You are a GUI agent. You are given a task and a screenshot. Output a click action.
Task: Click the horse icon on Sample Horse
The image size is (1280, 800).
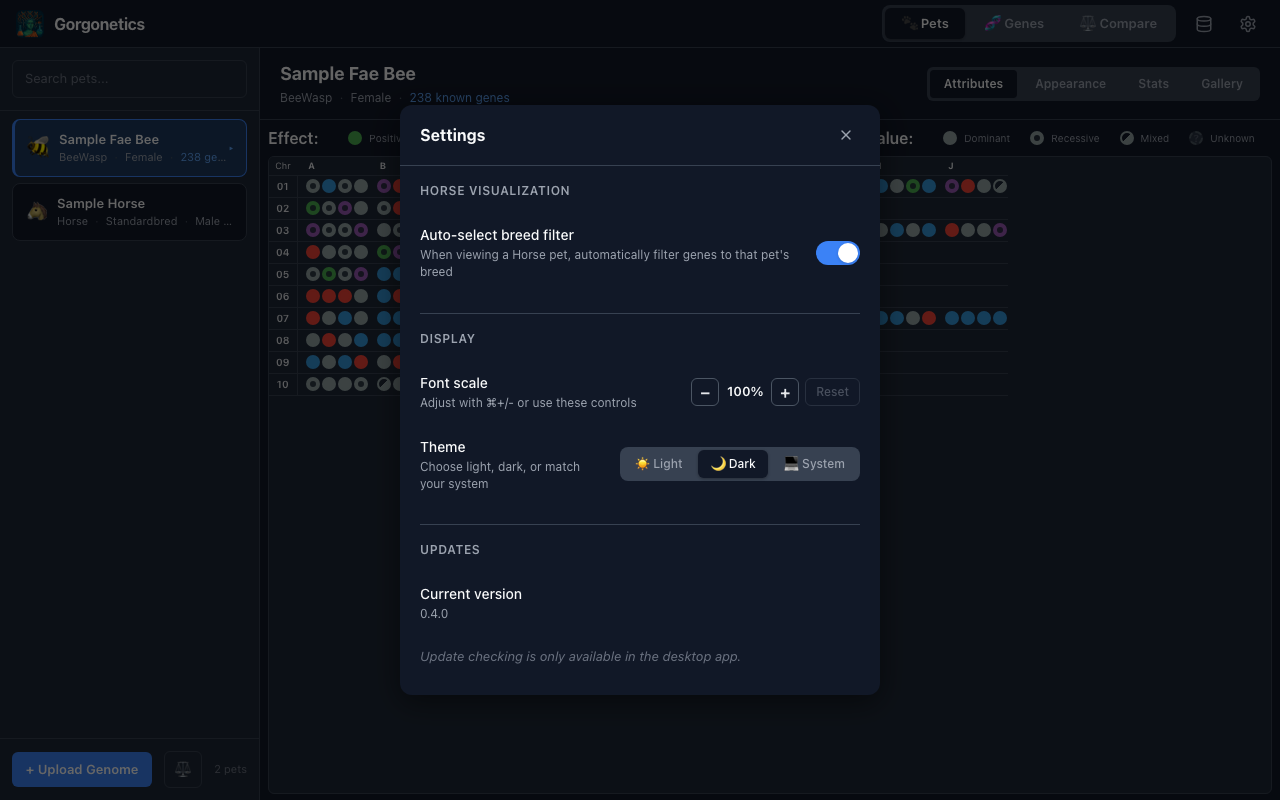click(37, 211)
